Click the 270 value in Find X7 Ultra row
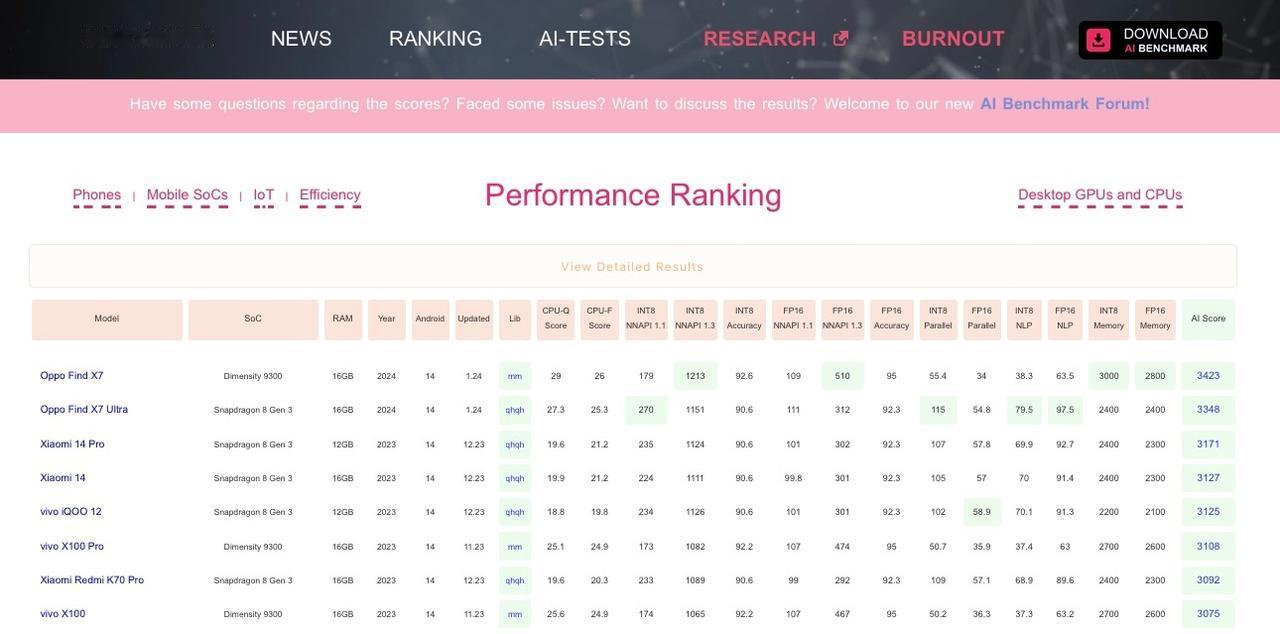 coord(646,410)
